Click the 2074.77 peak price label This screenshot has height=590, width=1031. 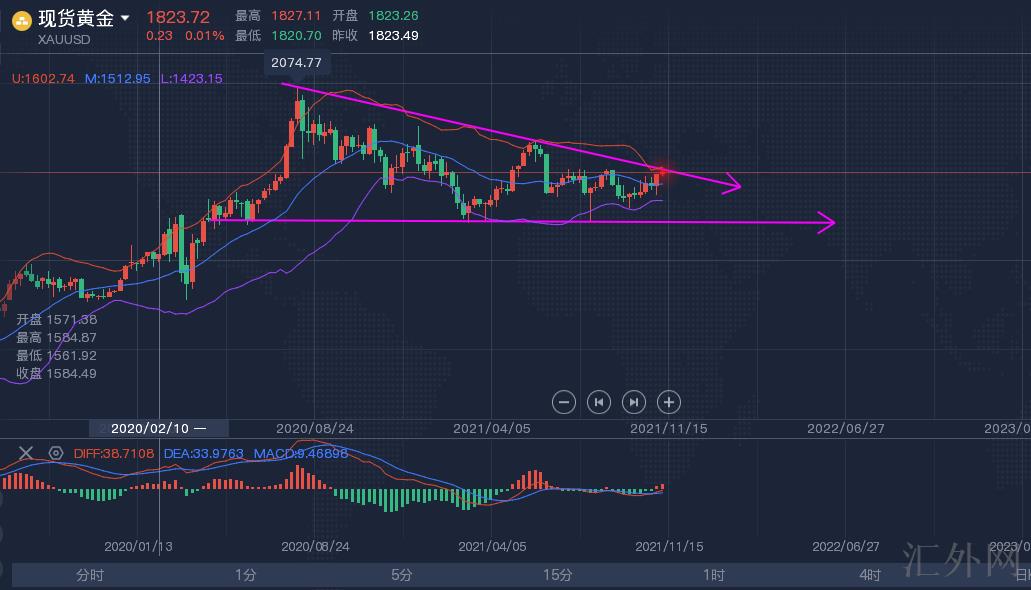click(x=296, y=62)
